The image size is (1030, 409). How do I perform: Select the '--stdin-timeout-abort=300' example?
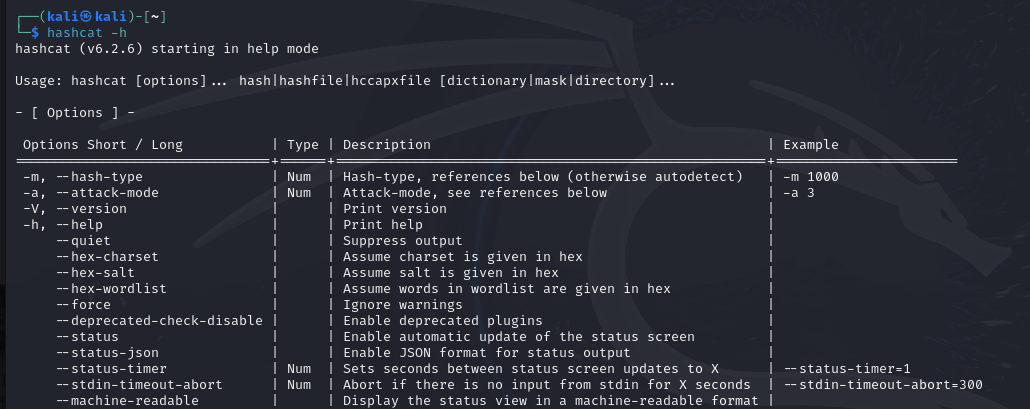883,385
